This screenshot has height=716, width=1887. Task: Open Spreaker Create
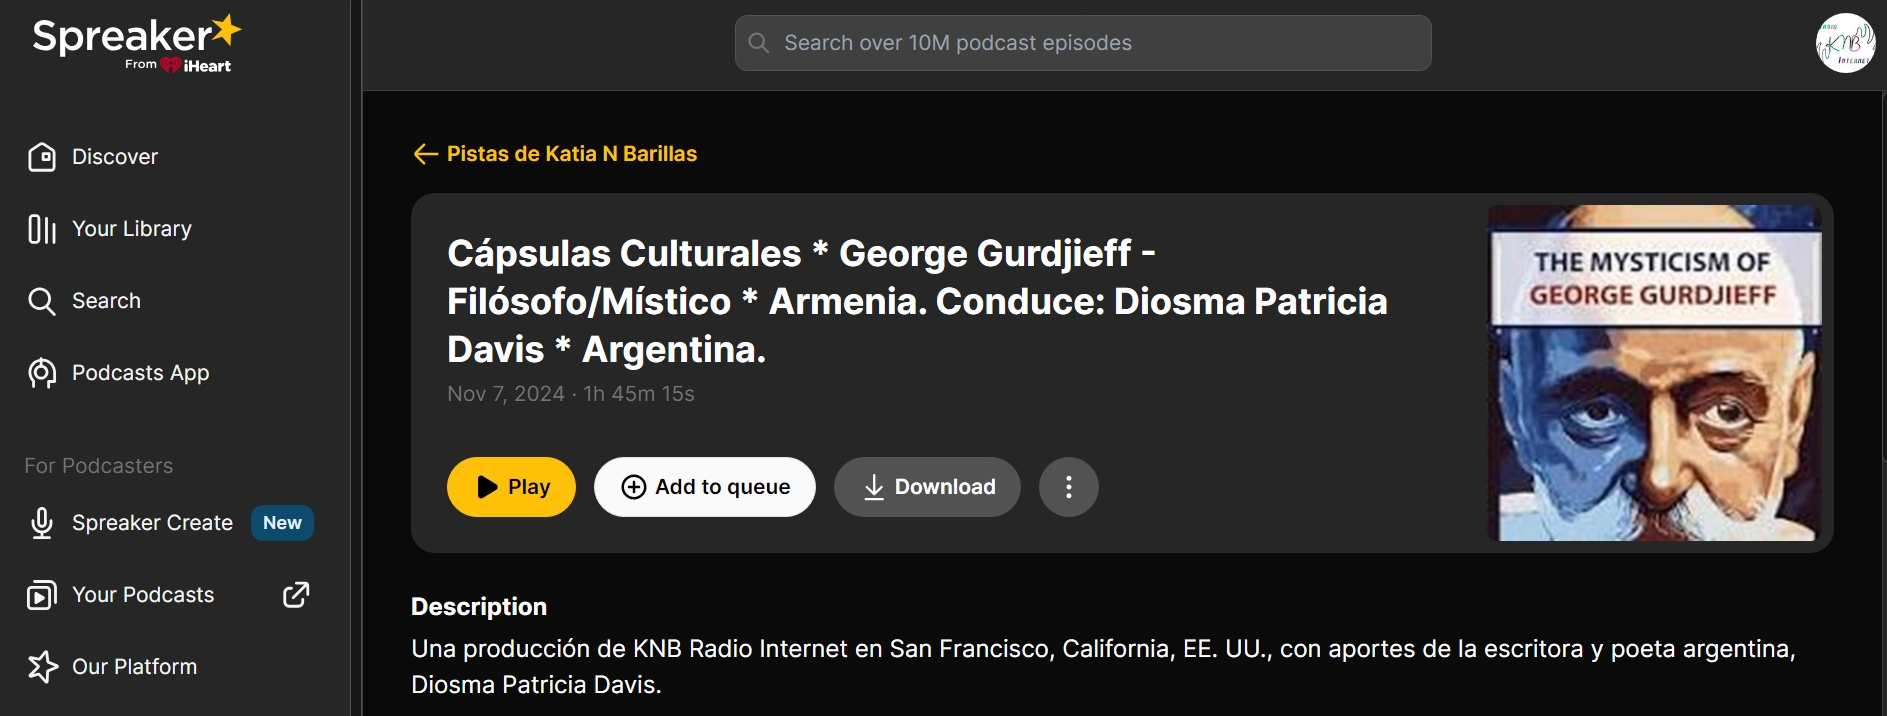152,523
